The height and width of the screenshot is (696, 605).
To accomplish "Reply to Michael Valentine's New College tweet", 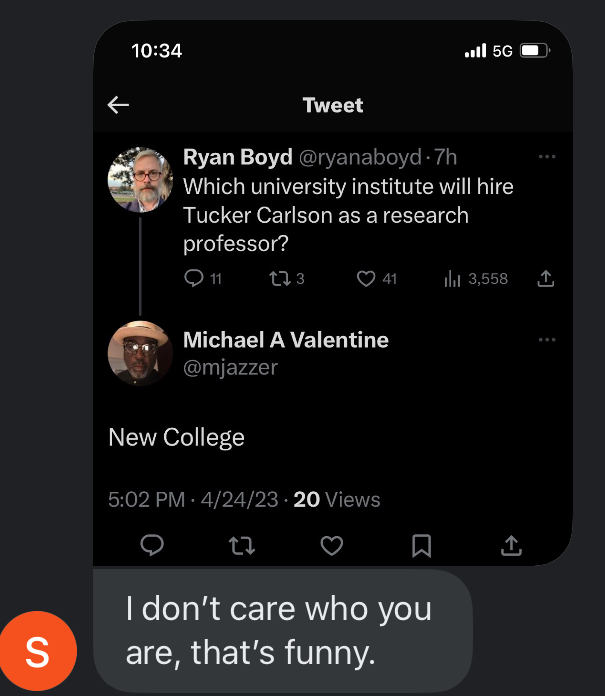I will (x=152, y=545).
